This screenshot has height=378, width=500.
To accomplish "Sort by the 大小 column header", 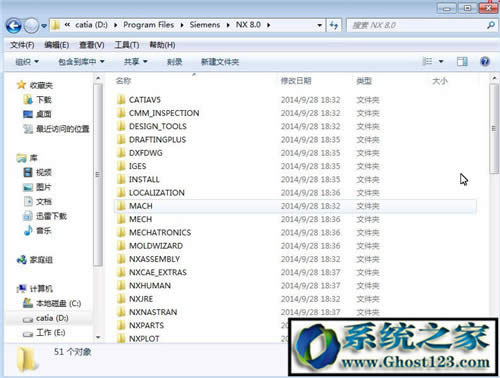I will (x=440, y=81).
